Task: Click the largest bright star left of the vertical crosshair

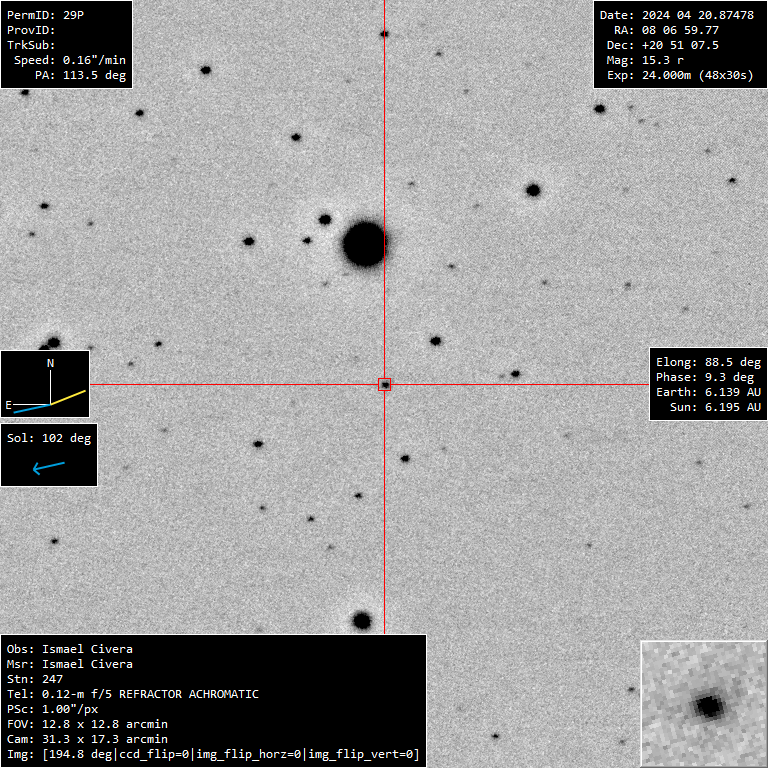Action: click(364, 244)
